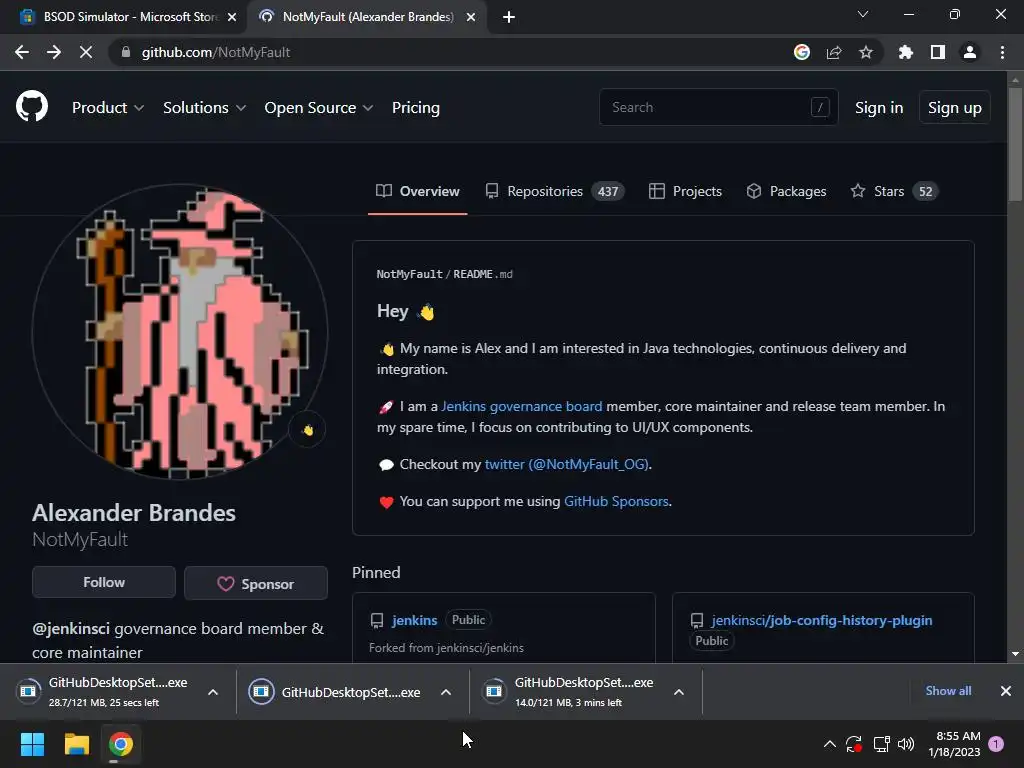
Task: Click the @jenkinsci mention in bio
Action: (71, 628)
